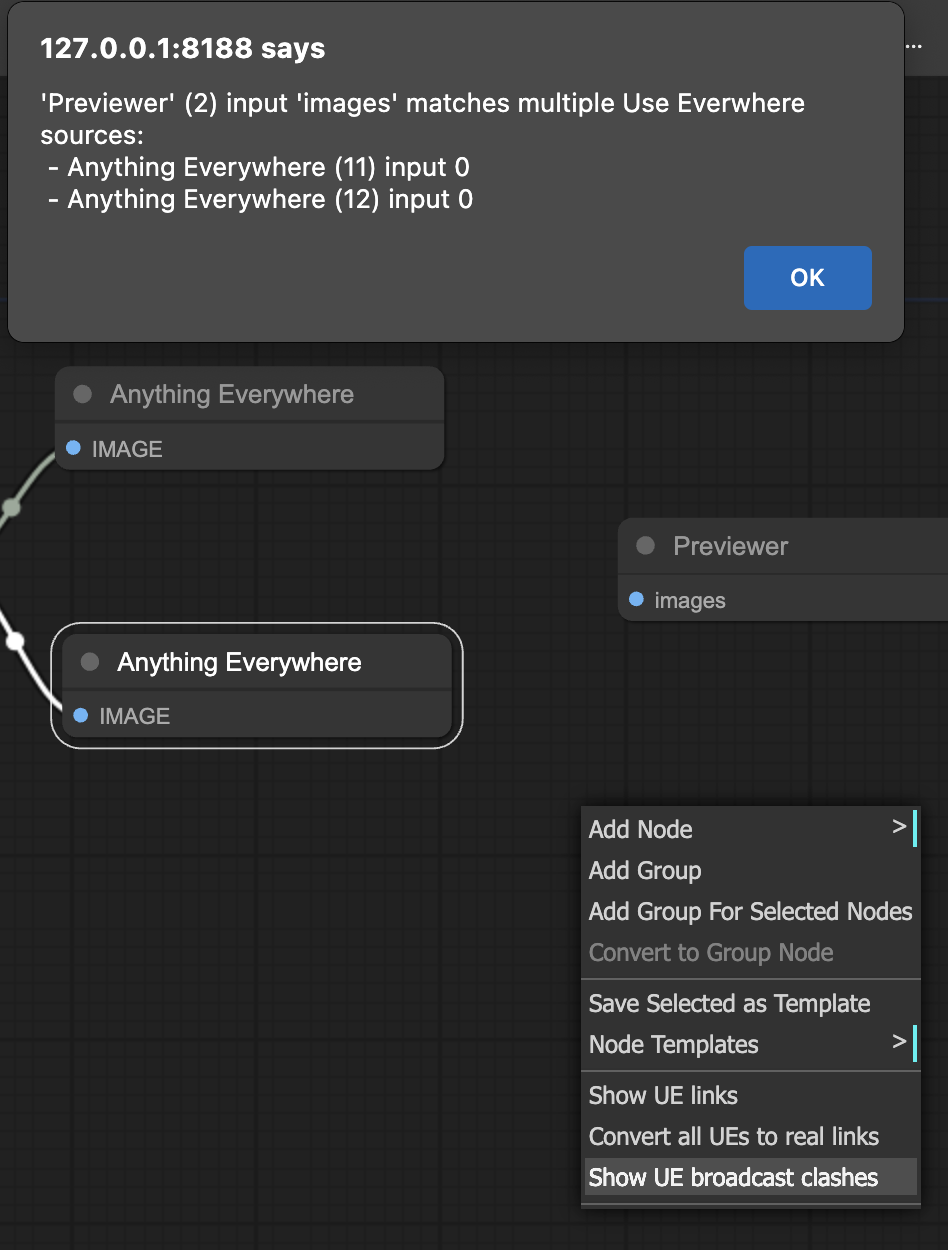
Task: Choose Add Group For Selected Nodes
Action: [x=751, y=911]
